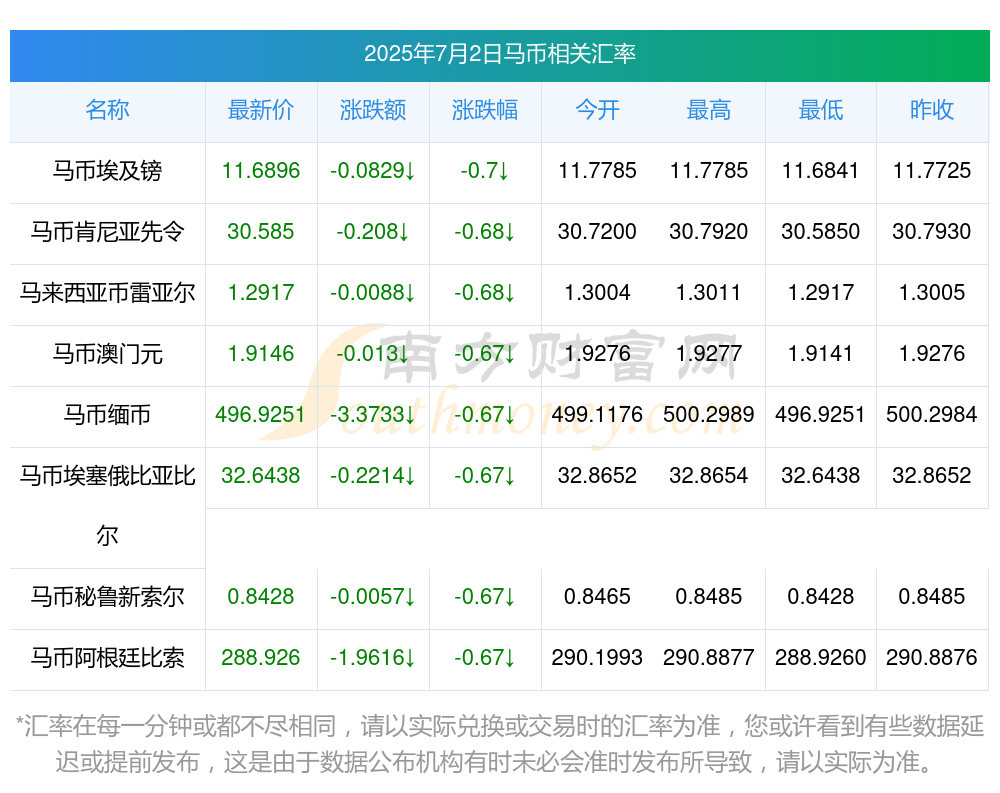Click change percent -0.7↓
Screen dimensions: 1000x793
point(485,171)
